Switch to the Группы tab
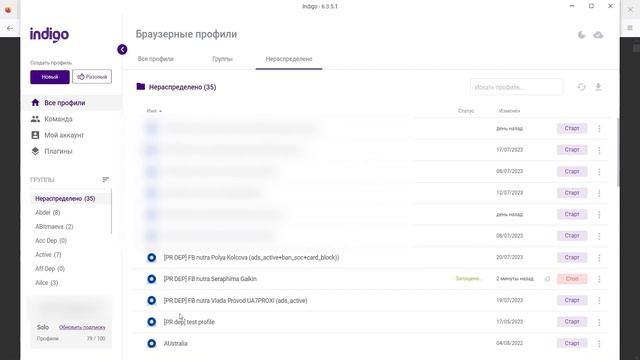640x360 pixels. tap(222, 59)
